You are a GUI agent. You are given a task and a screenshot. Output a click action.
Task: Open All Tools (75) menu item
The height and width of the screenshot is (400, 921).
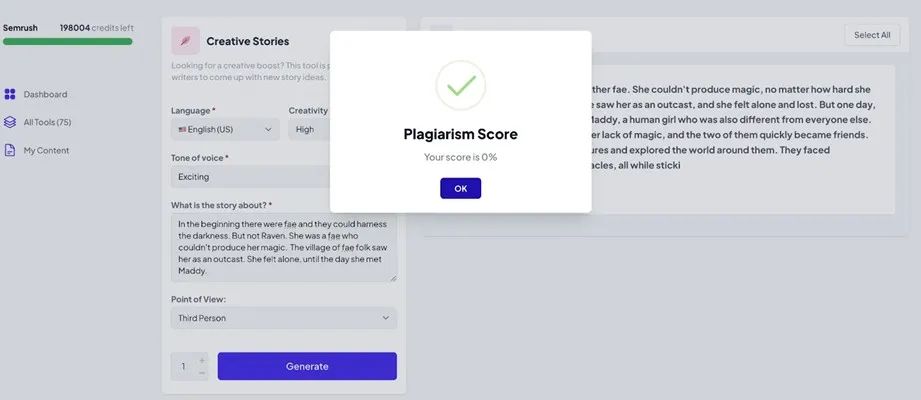tap(47, 122)
